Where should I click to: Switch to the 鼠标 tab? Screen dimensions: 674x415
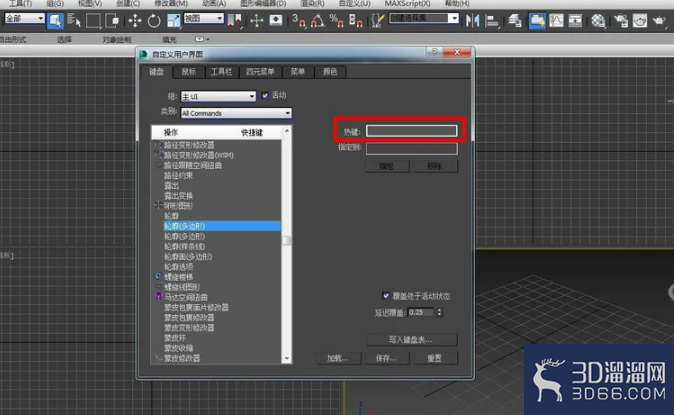pos(189,72)
